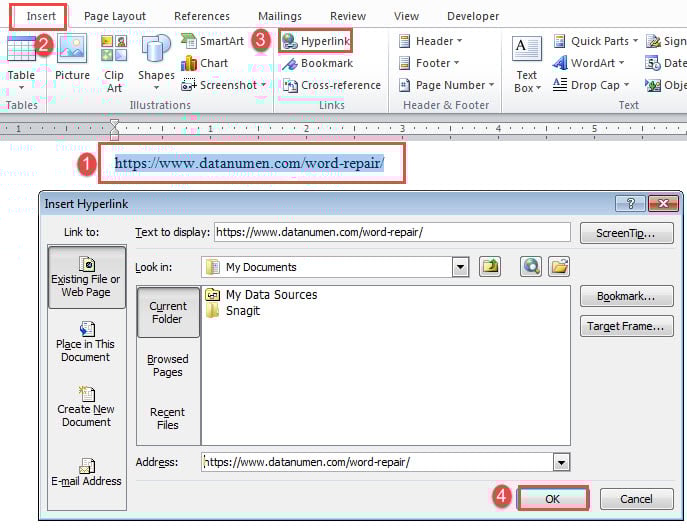The height and width of the screenshot is (528, 687).
Task: Switch to the Page Layout tab
Action: click(115, 16)
